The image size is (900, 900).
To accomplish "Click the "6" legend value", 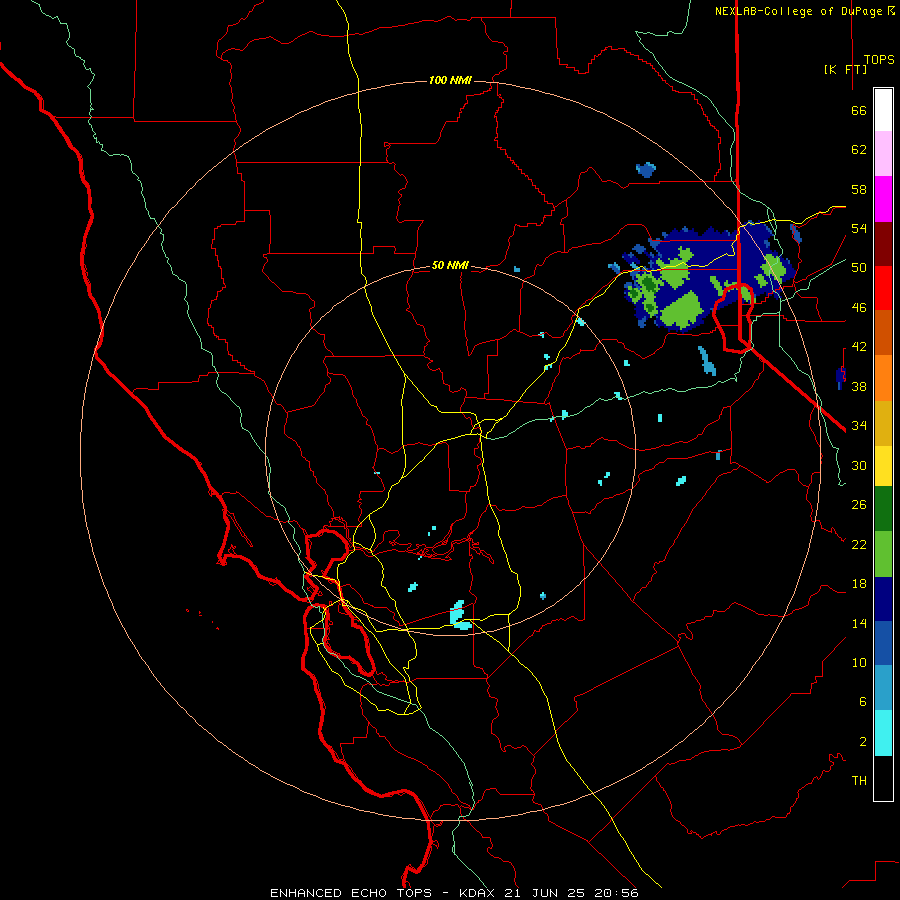I will [x=863, y=702].
